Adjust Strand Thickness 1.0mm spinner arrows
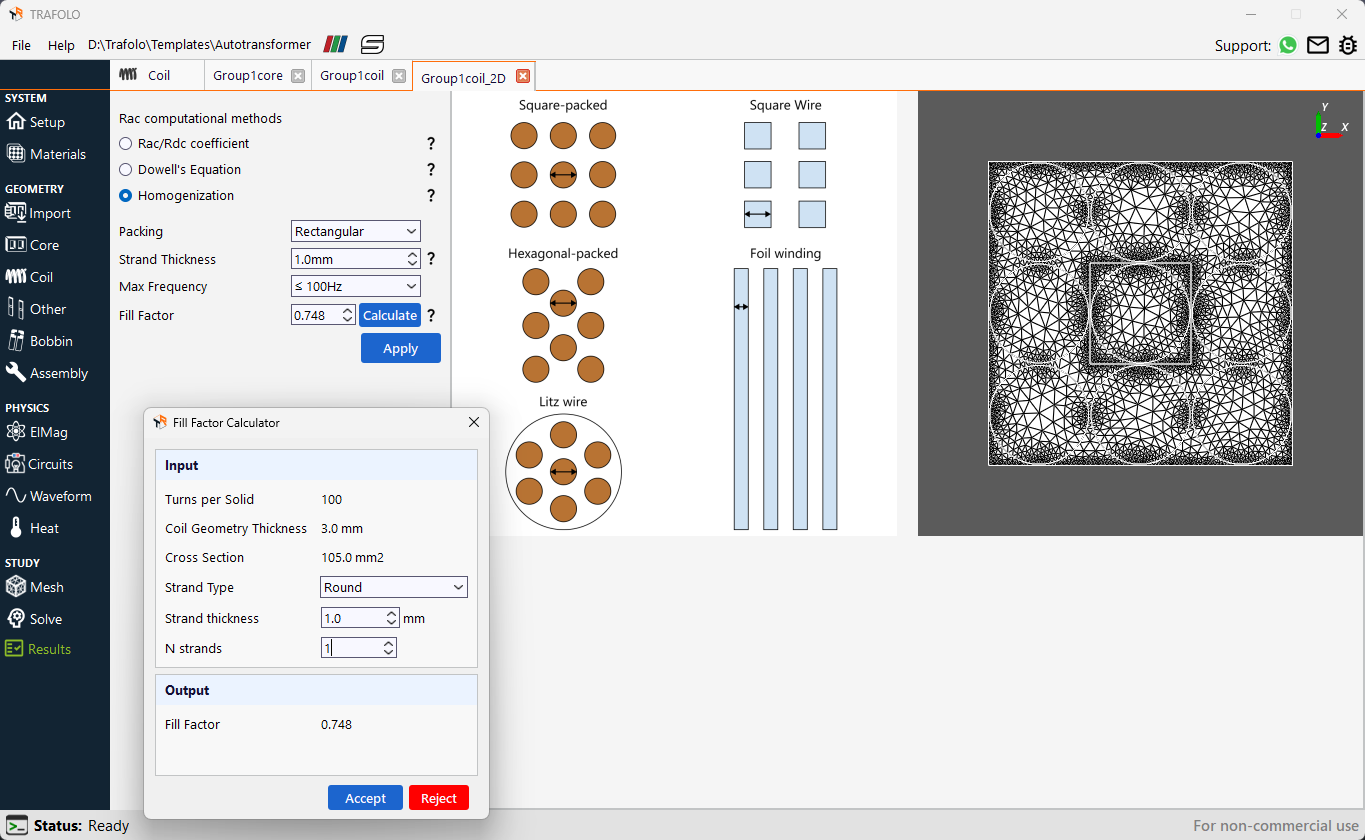Viewport: 1365px width, 840px height. pos(413,259)
